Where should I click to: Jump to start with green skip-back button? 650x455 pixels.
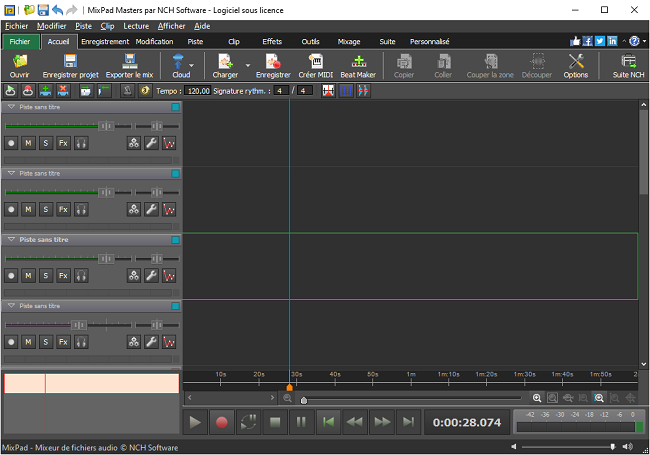click(x=328, y=422)
